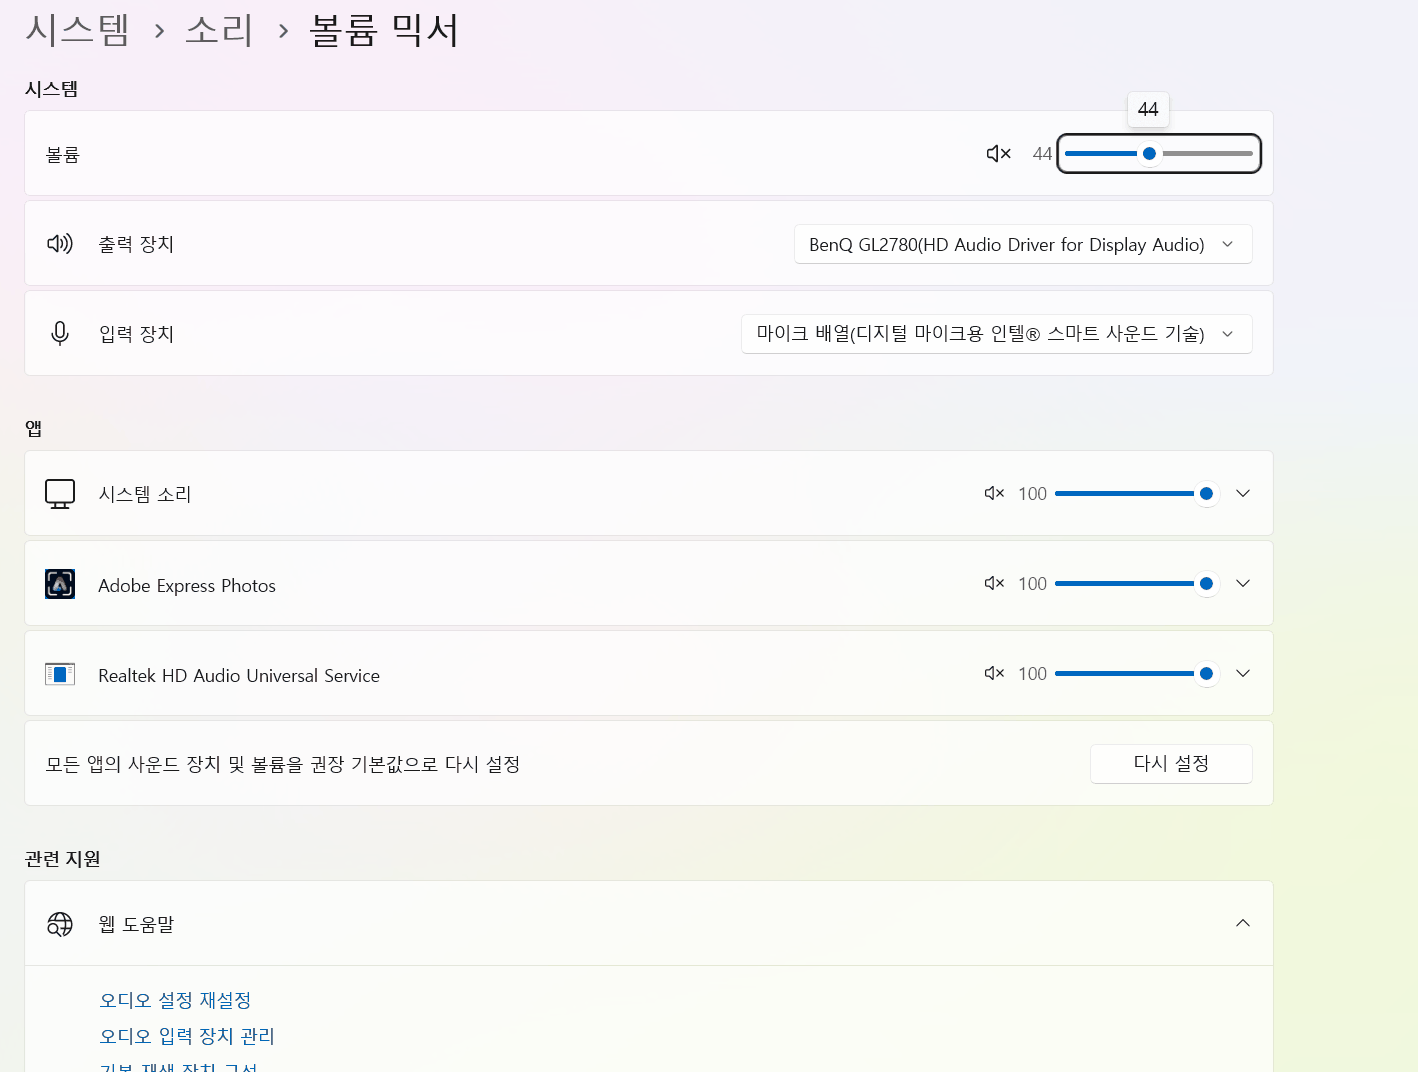Click the 입력 장치 label
The image size is (1418, 1072).
(136, 334)
